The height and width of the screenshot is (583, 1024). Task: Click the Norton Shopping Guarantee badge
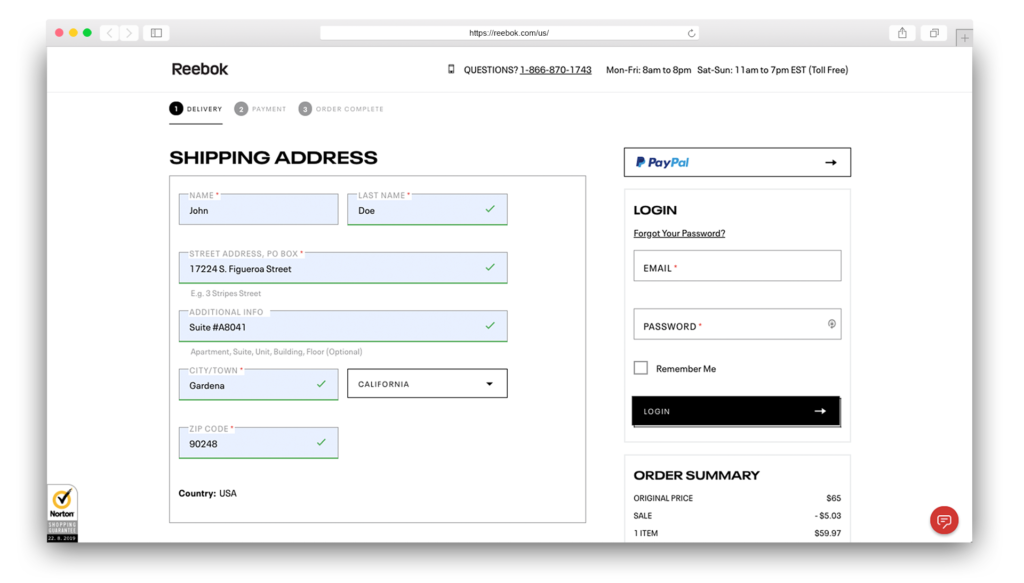pos(62,513)
